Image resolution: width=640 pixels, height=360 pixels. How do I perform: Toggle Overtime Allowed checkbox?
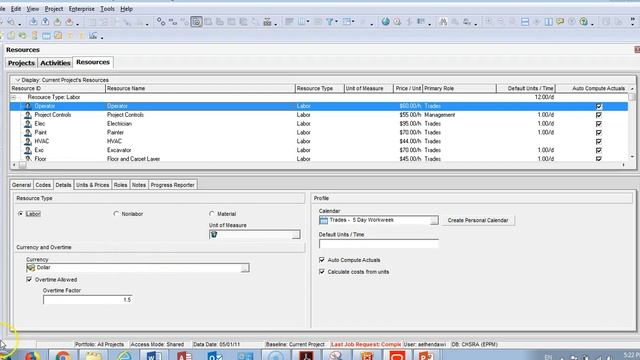click(x=29, y=280)
